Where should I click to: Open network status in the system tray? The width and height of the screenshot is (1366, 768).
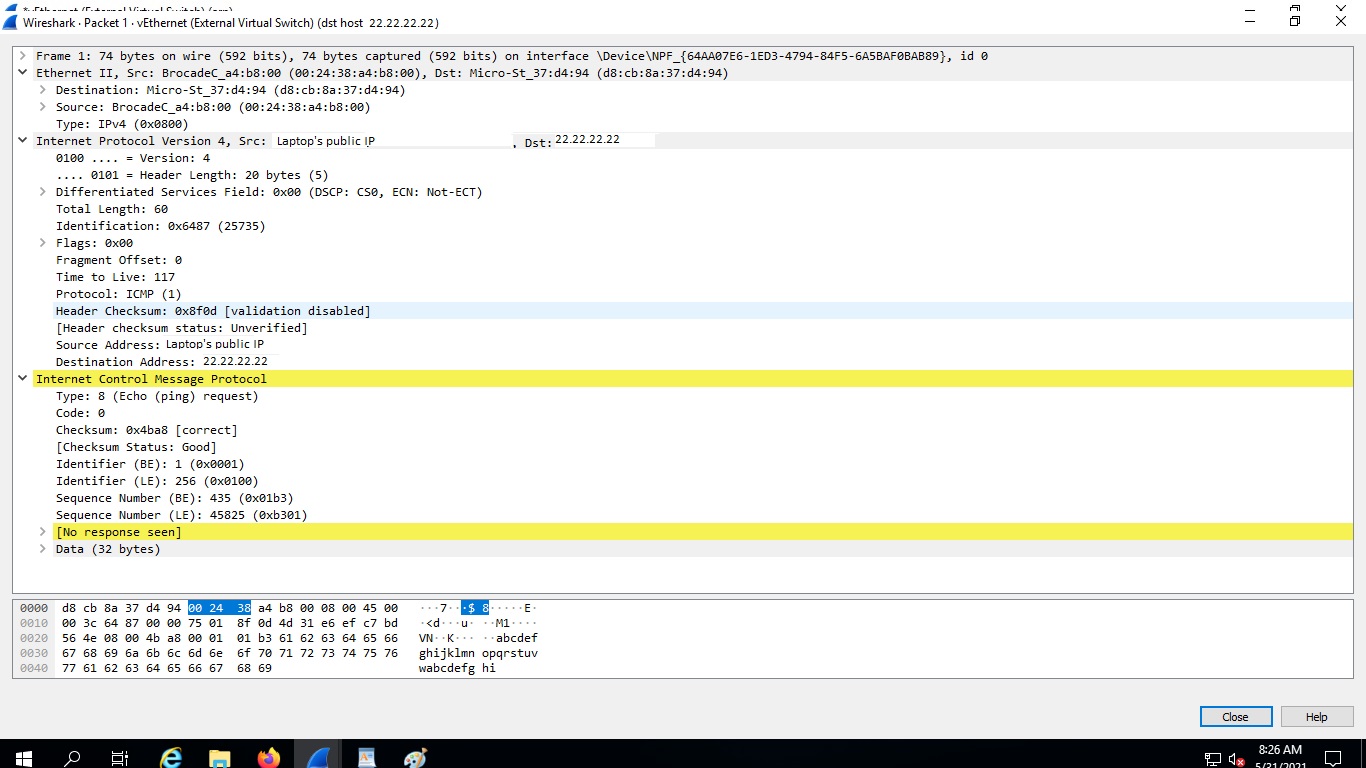coord(1213,759)
